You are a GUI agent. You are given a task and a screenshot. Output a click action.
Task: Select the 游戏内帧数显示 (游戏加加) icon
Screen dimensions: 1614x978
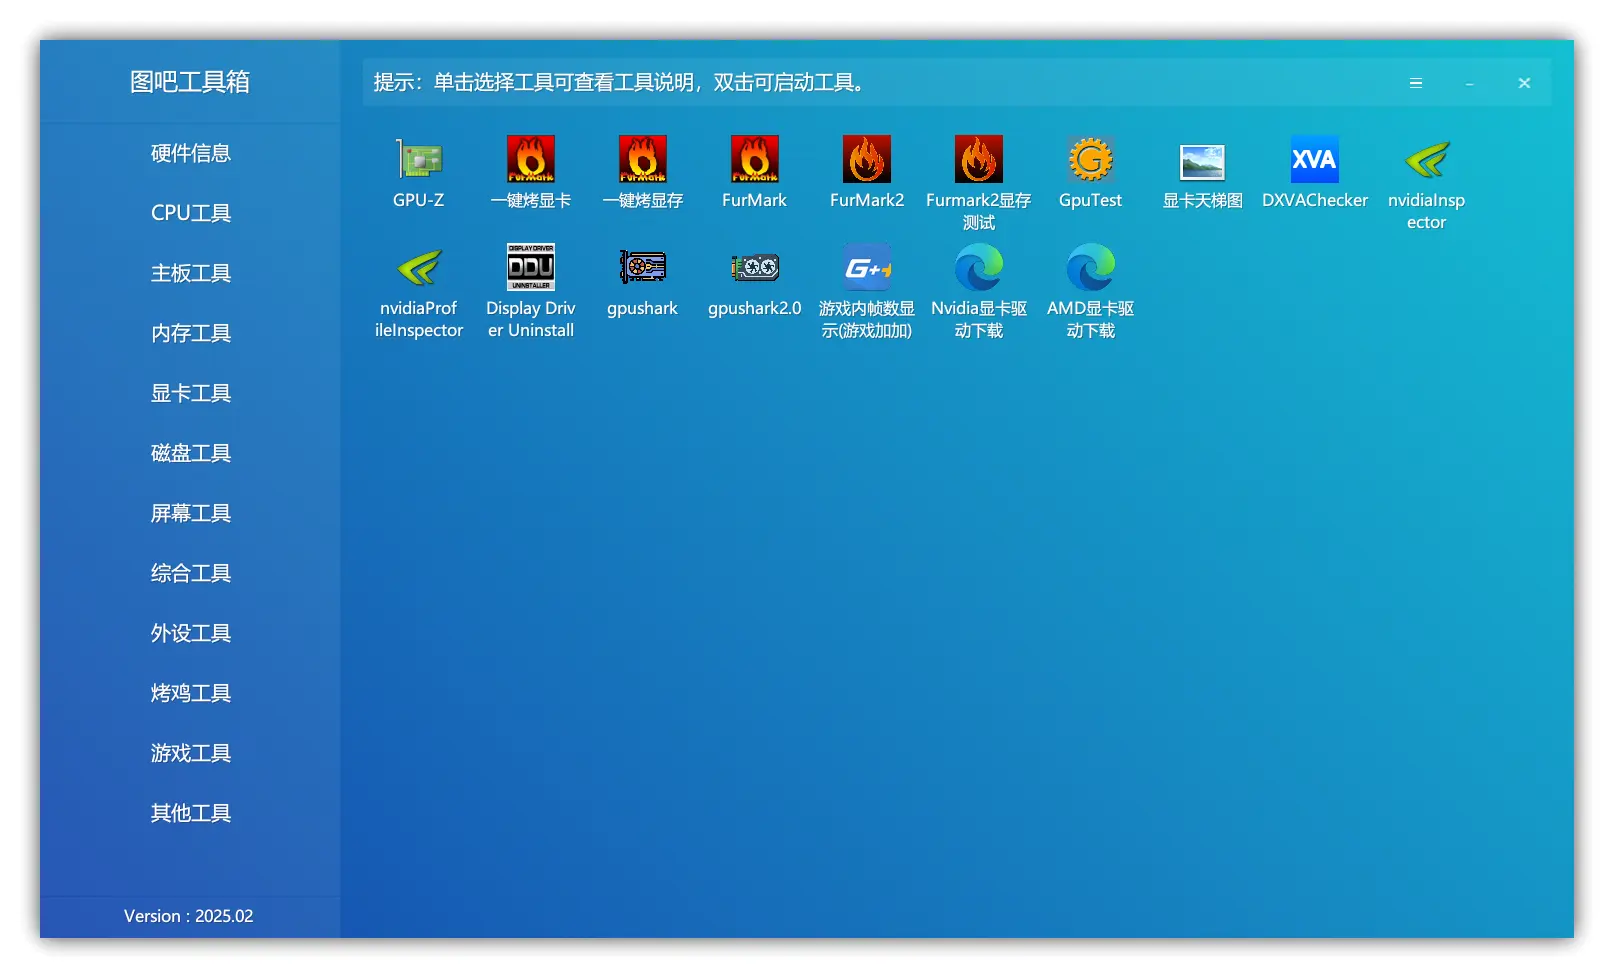point(867,268)
